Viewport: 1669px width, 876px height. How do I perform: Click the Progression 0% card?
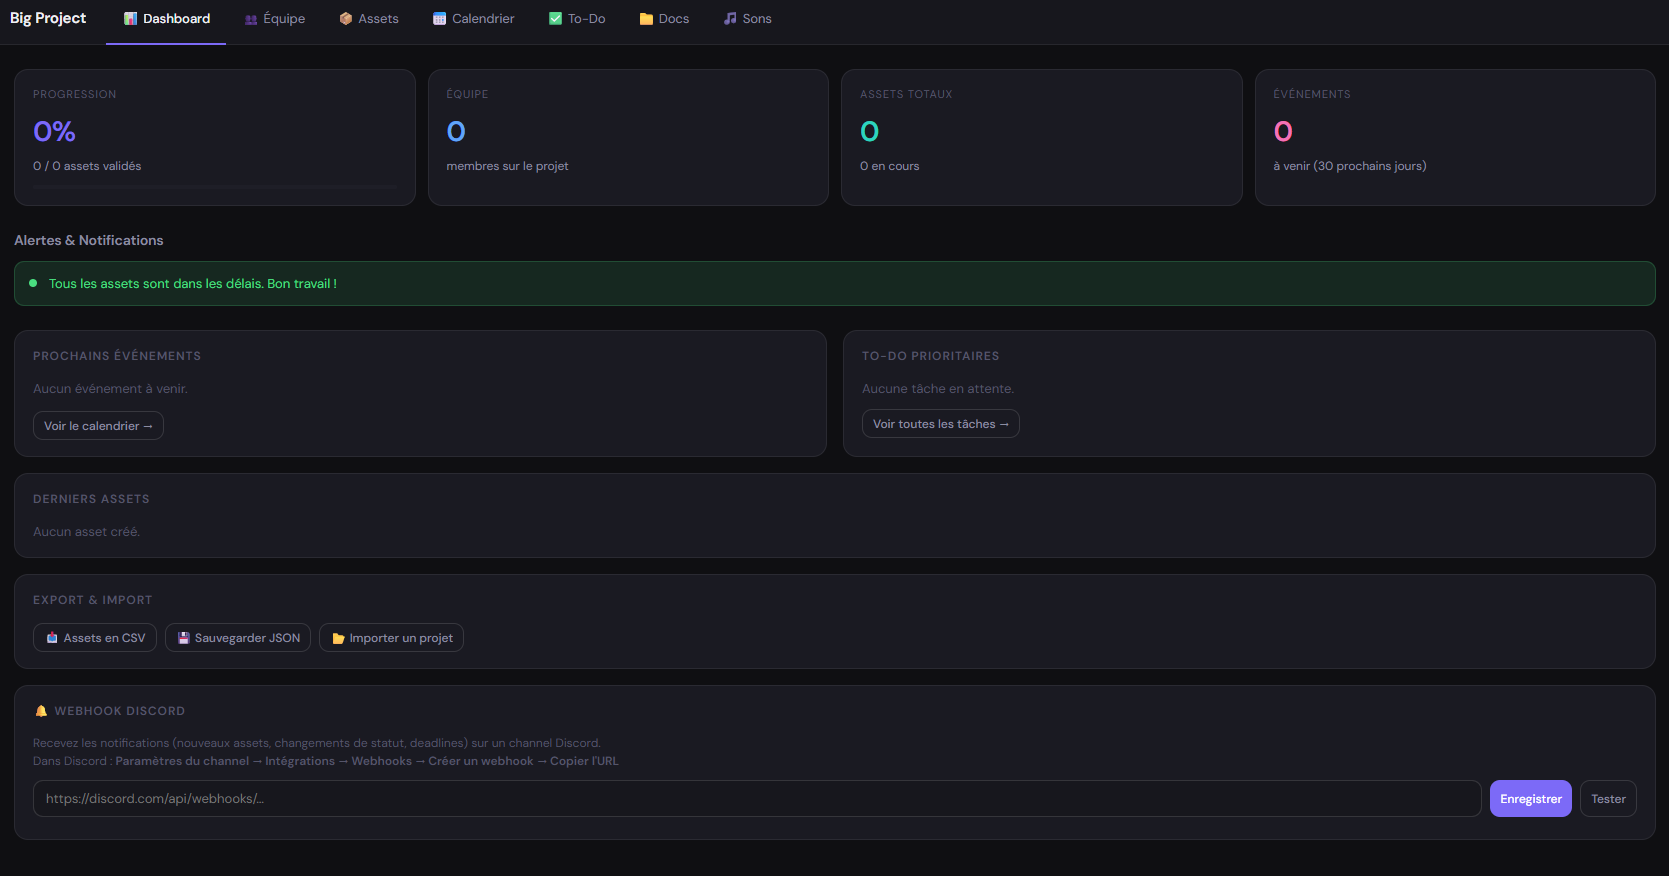click(x=215, y=138)
